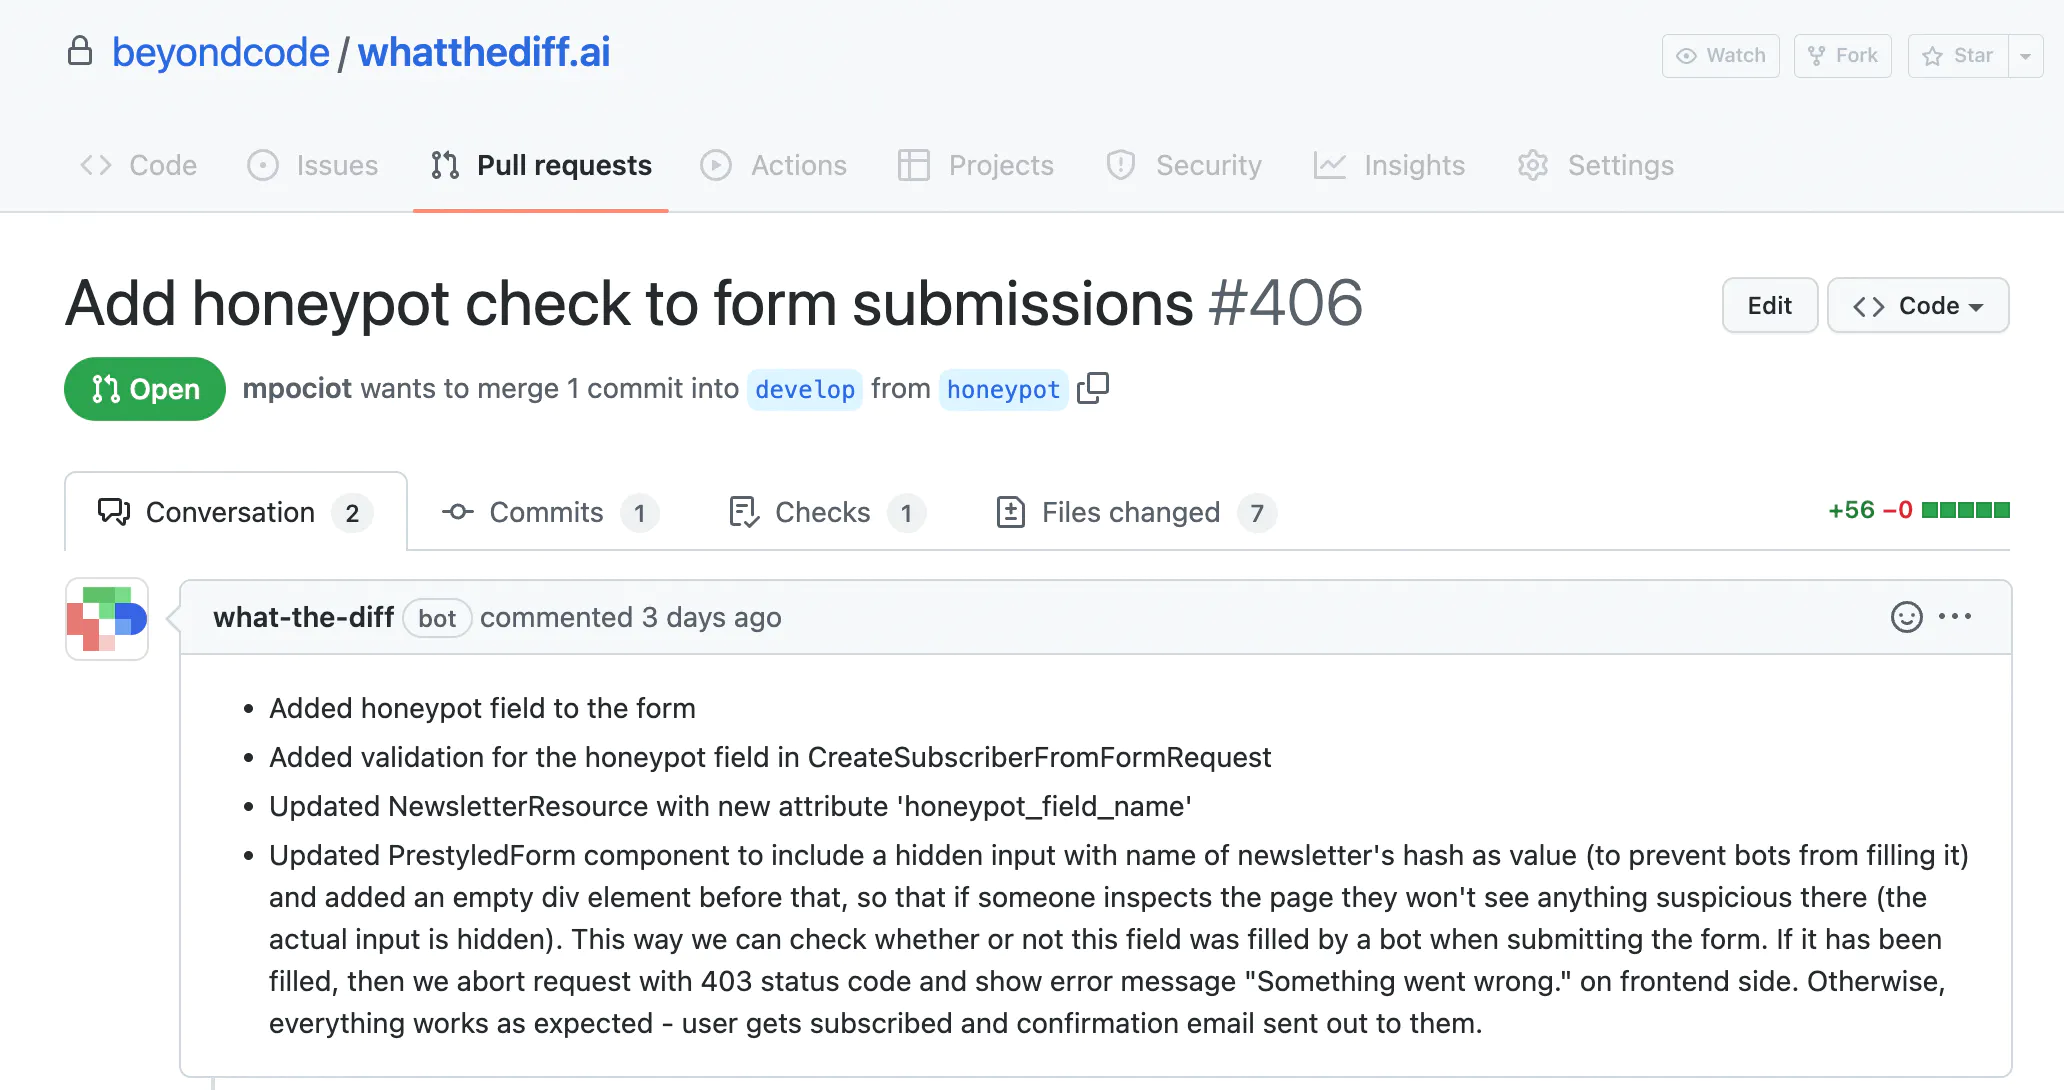
Task: Open the Insights graph tab
Action: 1389,165
